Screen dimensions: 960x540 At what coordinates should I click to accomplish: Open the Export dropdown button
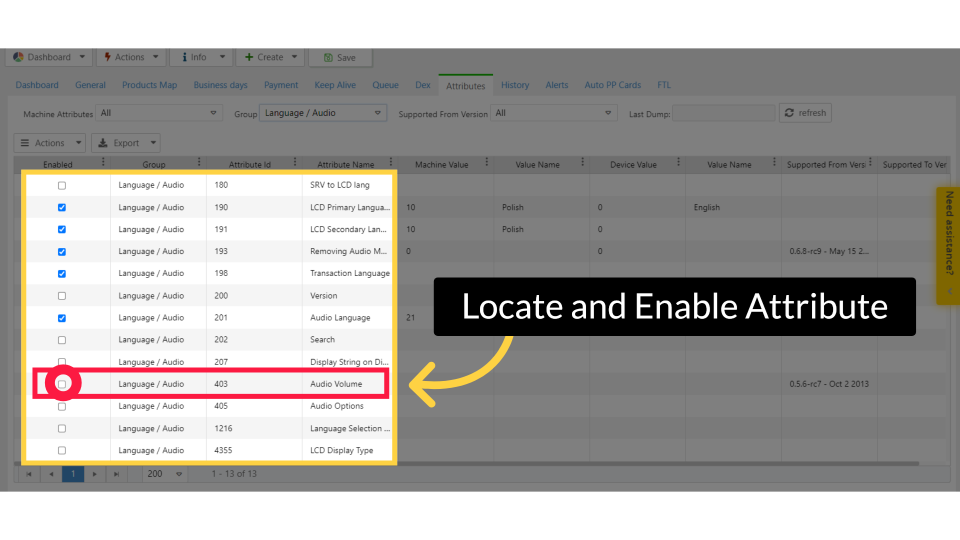point(126,143)
